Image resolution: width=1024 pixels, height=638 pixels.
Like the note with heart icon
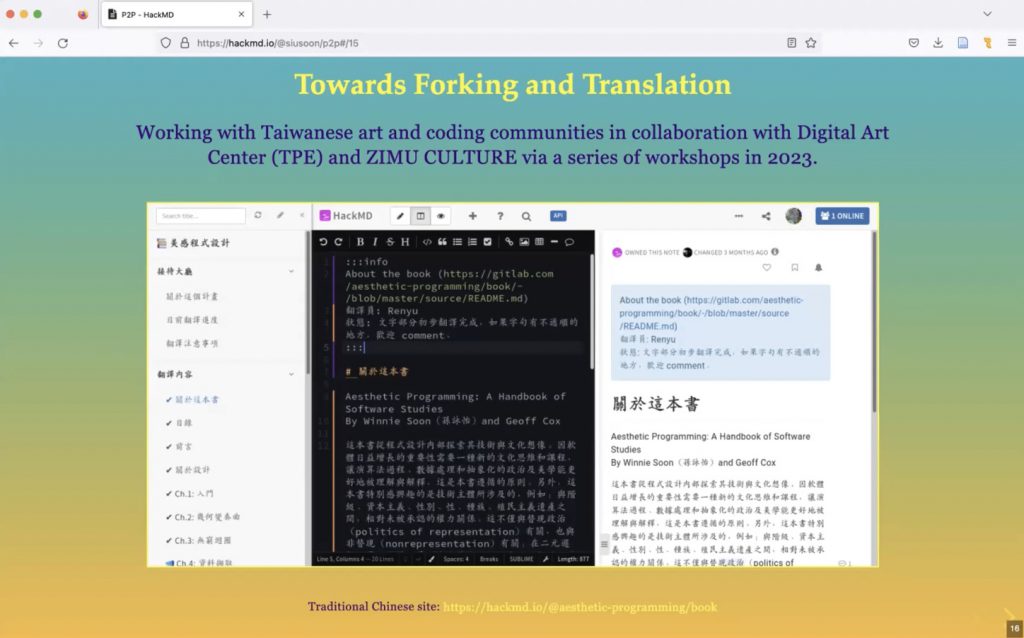coord(767,267)
